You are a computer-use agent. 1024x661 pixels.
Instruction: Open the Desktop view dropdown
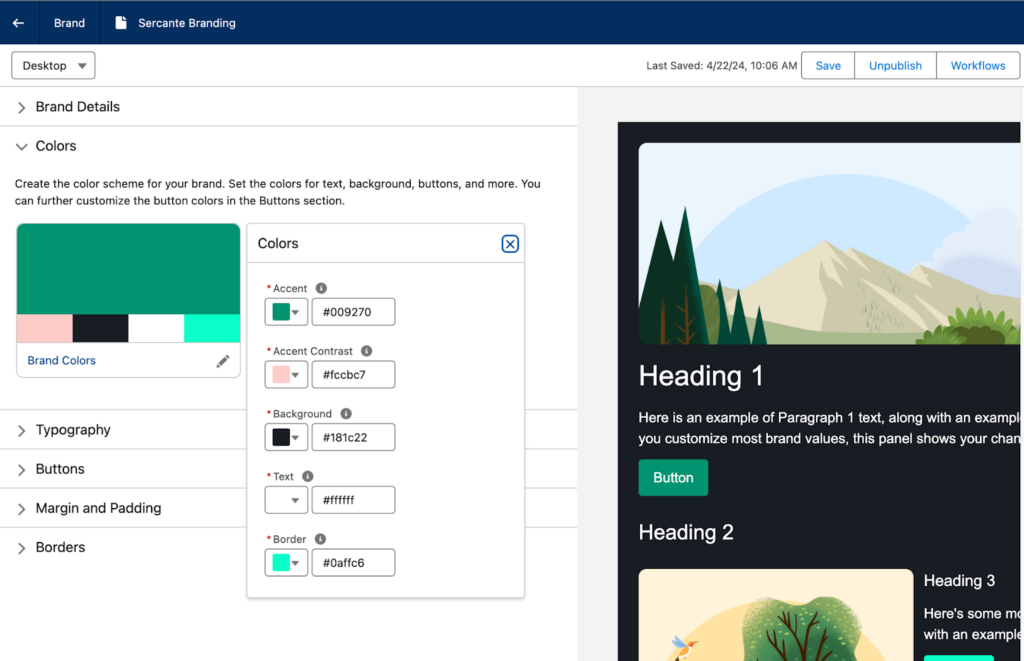coord(53,66)
